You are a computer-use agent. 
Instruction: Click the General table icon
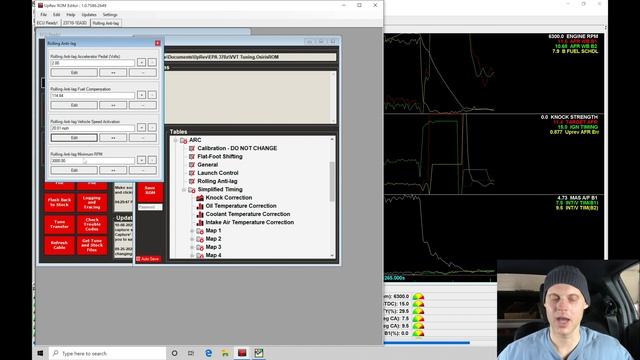pos(192,164)
